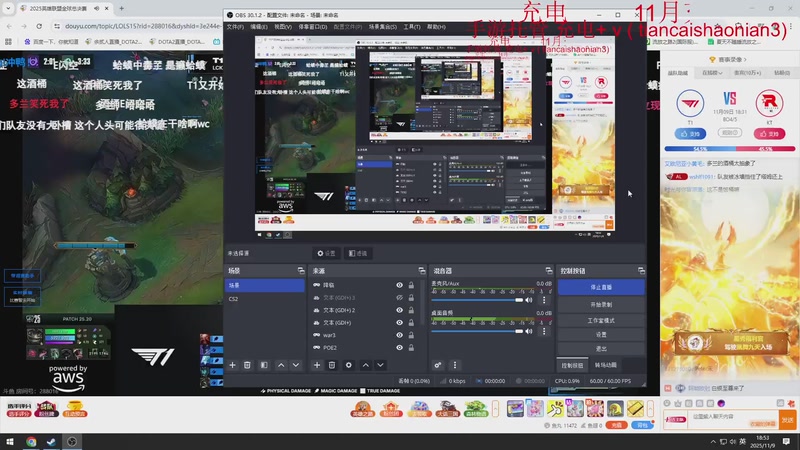Pop out the Audio Mixer dock panel
Viewport: 800px width, 450px height.
click(548, 271)
